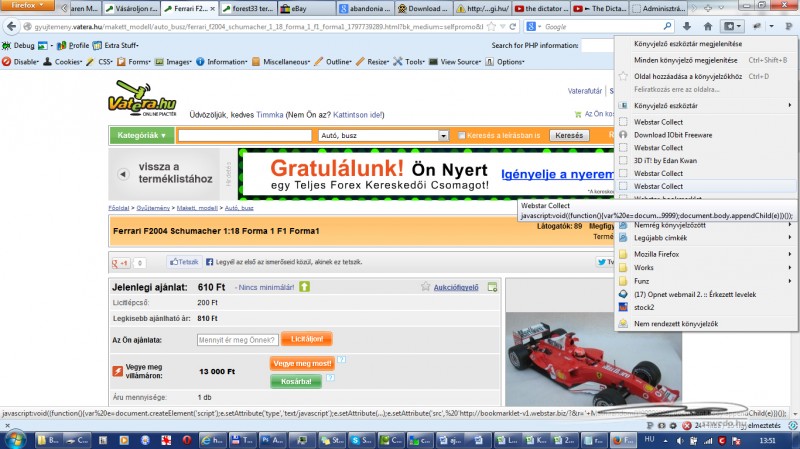Click the browser back arrow button
Viewport: 800px width, 449px height.
click(x=12, y=26)
